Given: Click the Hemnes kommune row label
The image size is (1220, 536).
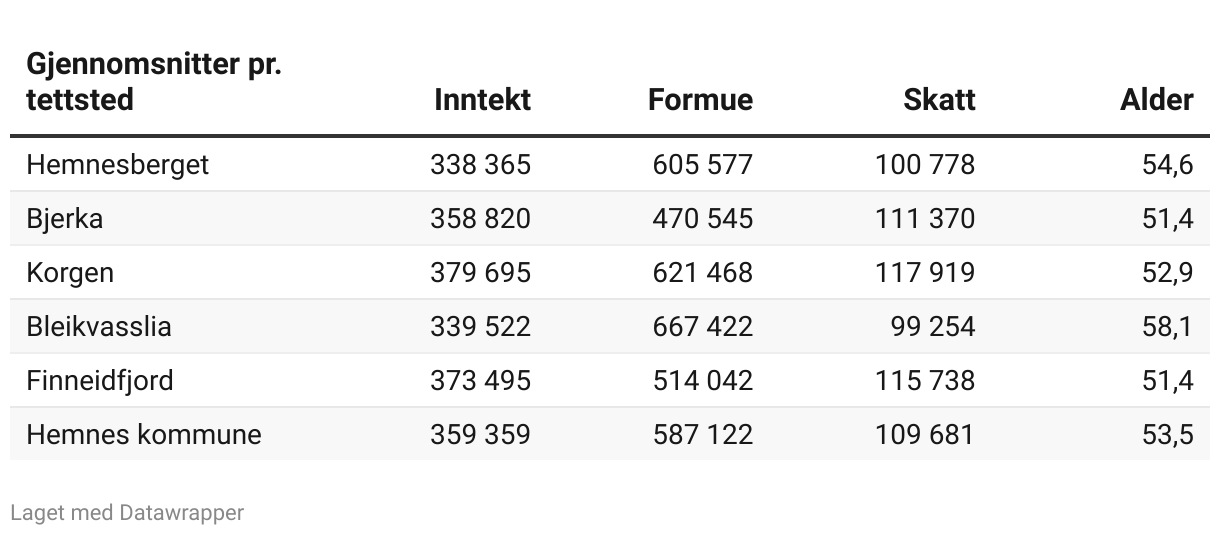Looking at the screenshot, I should click(x=144, y=434).
